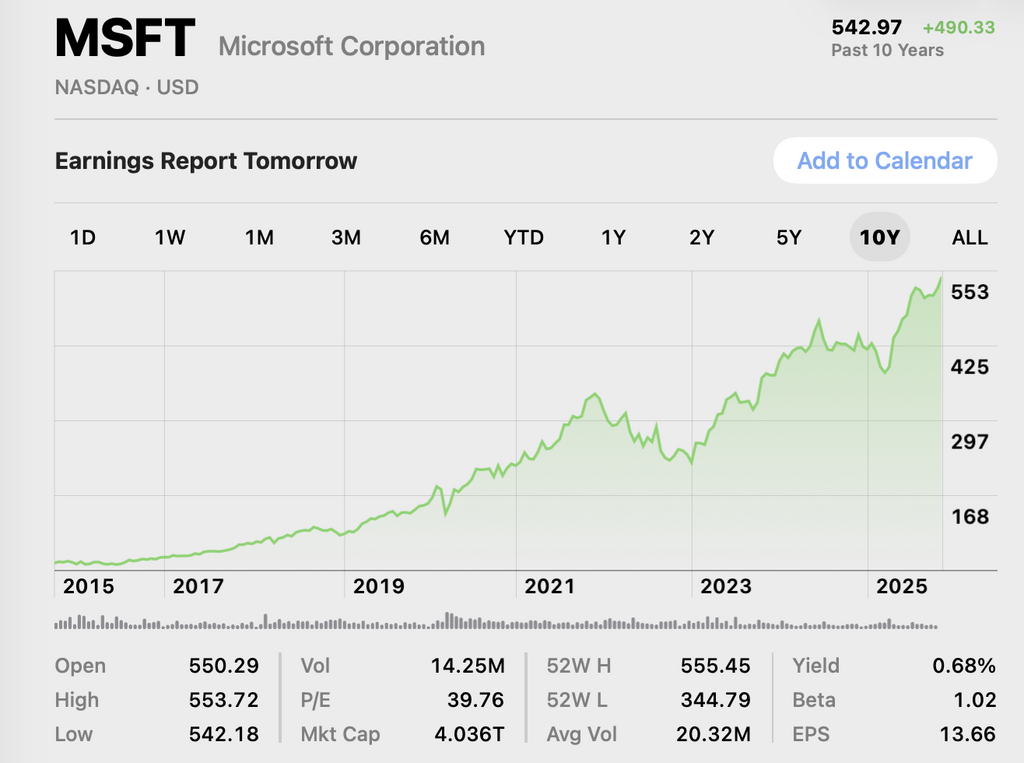Click the +490.33 price change value

pos(958,27)
